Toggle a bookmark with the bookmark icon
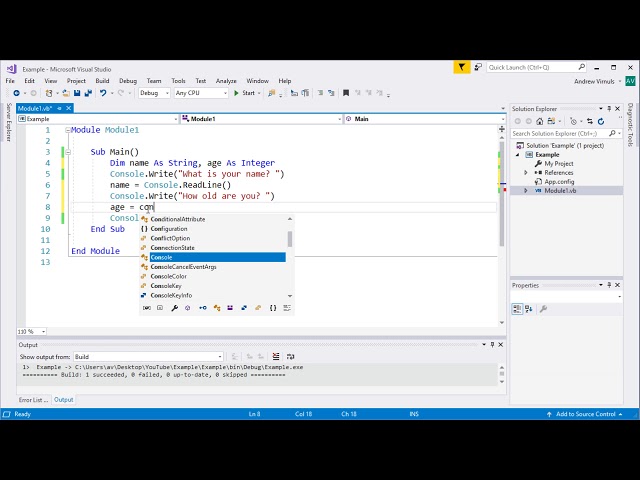Screen dimensions: 640x480 coord(346,93)
